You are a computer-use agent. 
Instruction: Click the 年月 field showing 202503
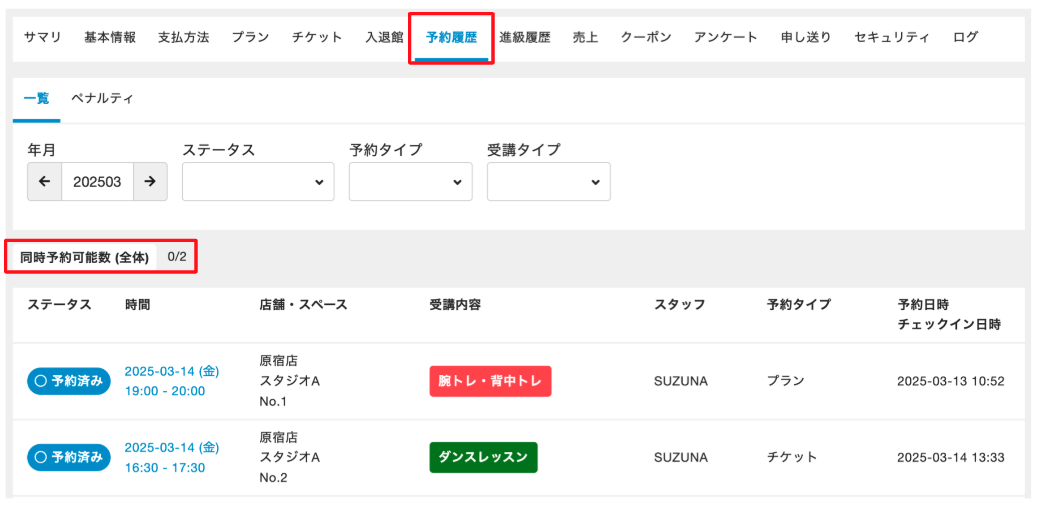click(97, 182)
